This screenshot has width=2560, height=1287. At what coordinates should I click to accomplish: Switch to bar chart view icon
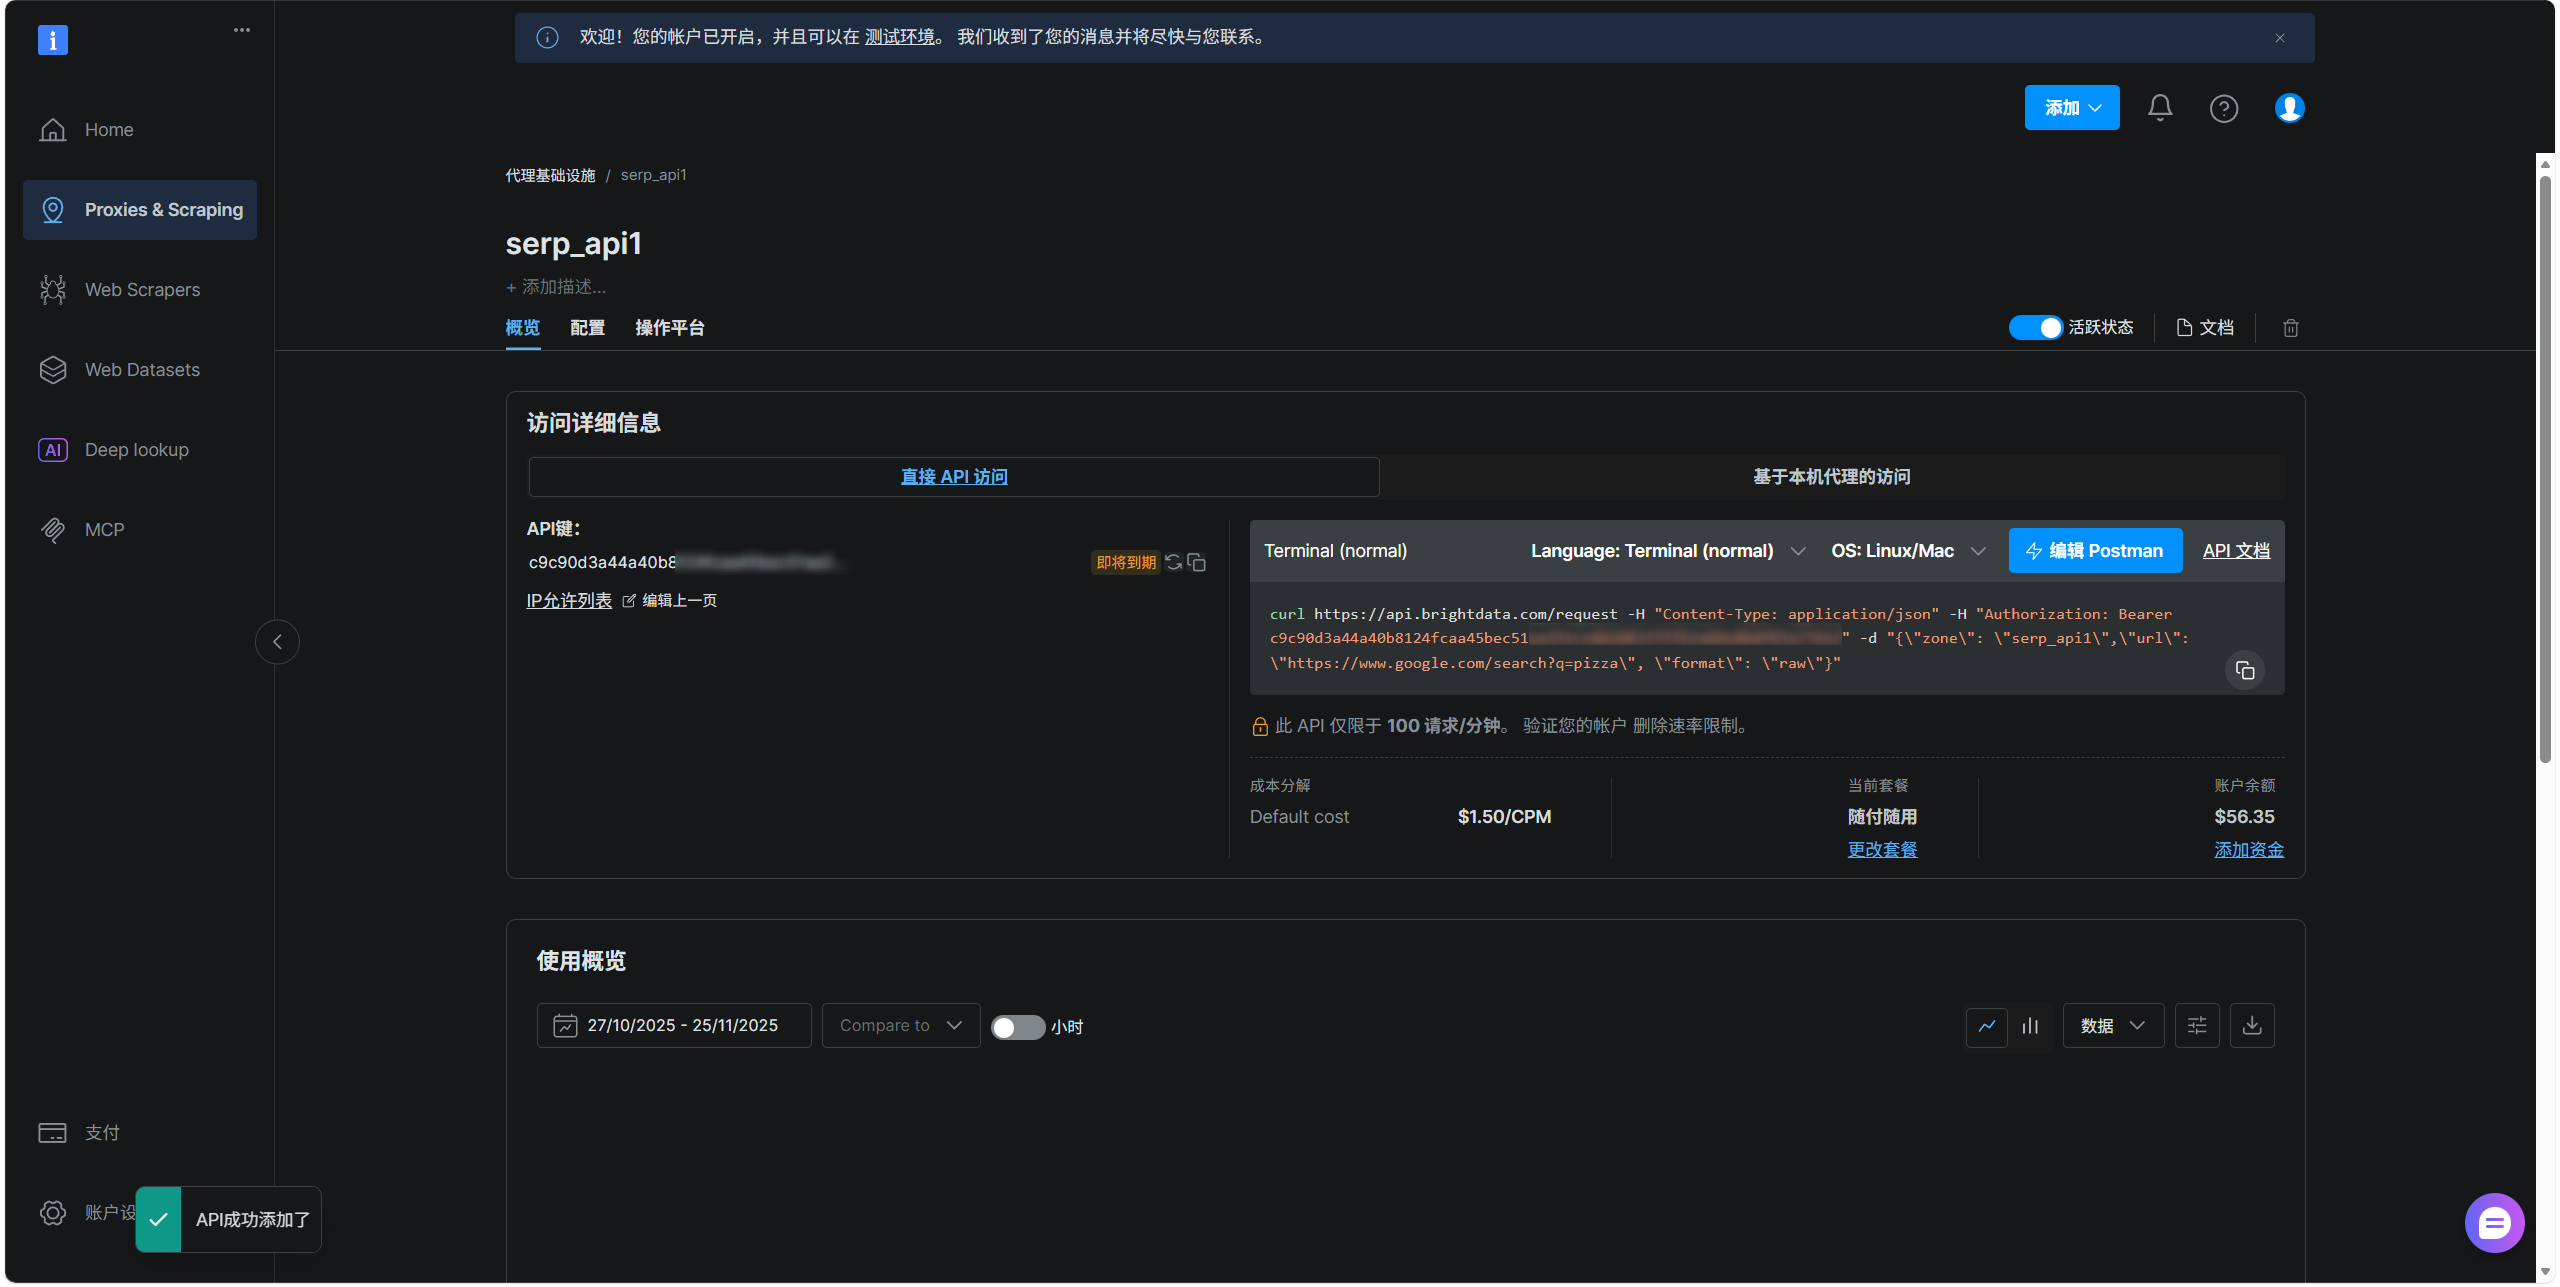coord(2030,1026)
